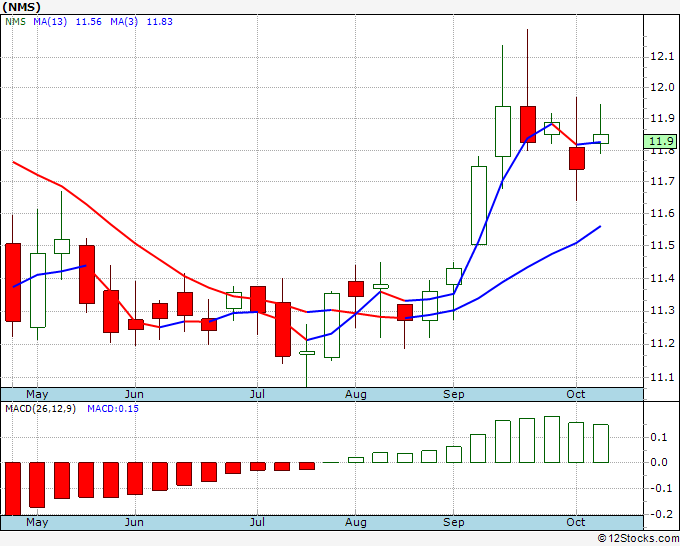
Task: Click the tallest green MACD histogram bar
Action: tap(552, 439)
